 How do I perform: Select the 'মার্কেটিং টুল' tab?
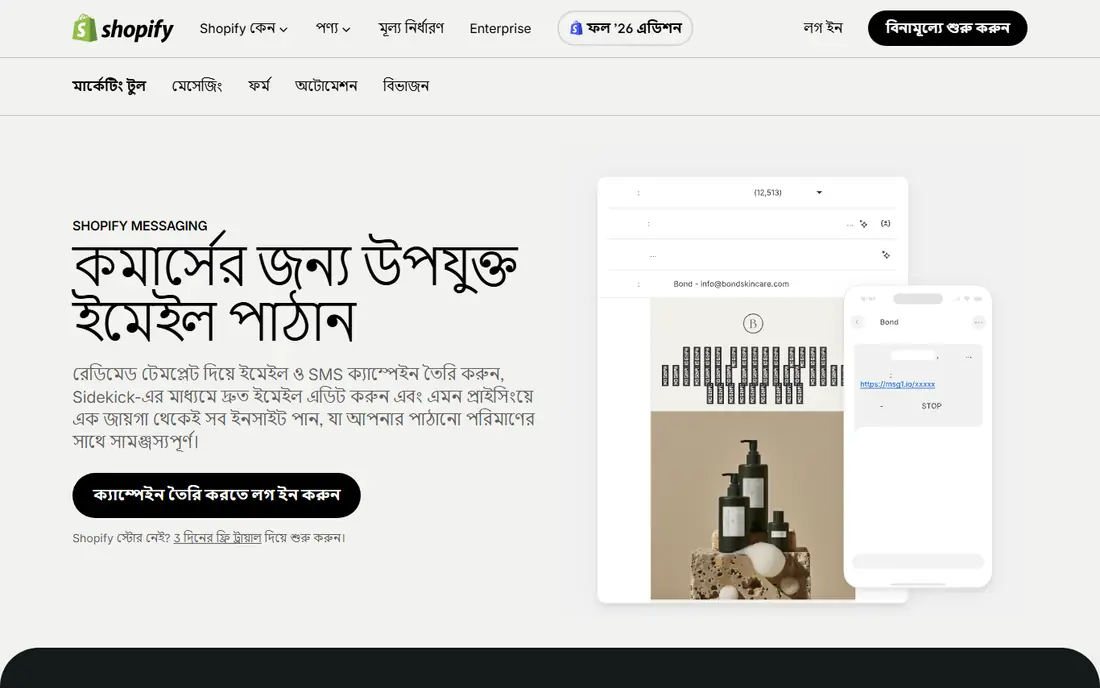point(109,86)
